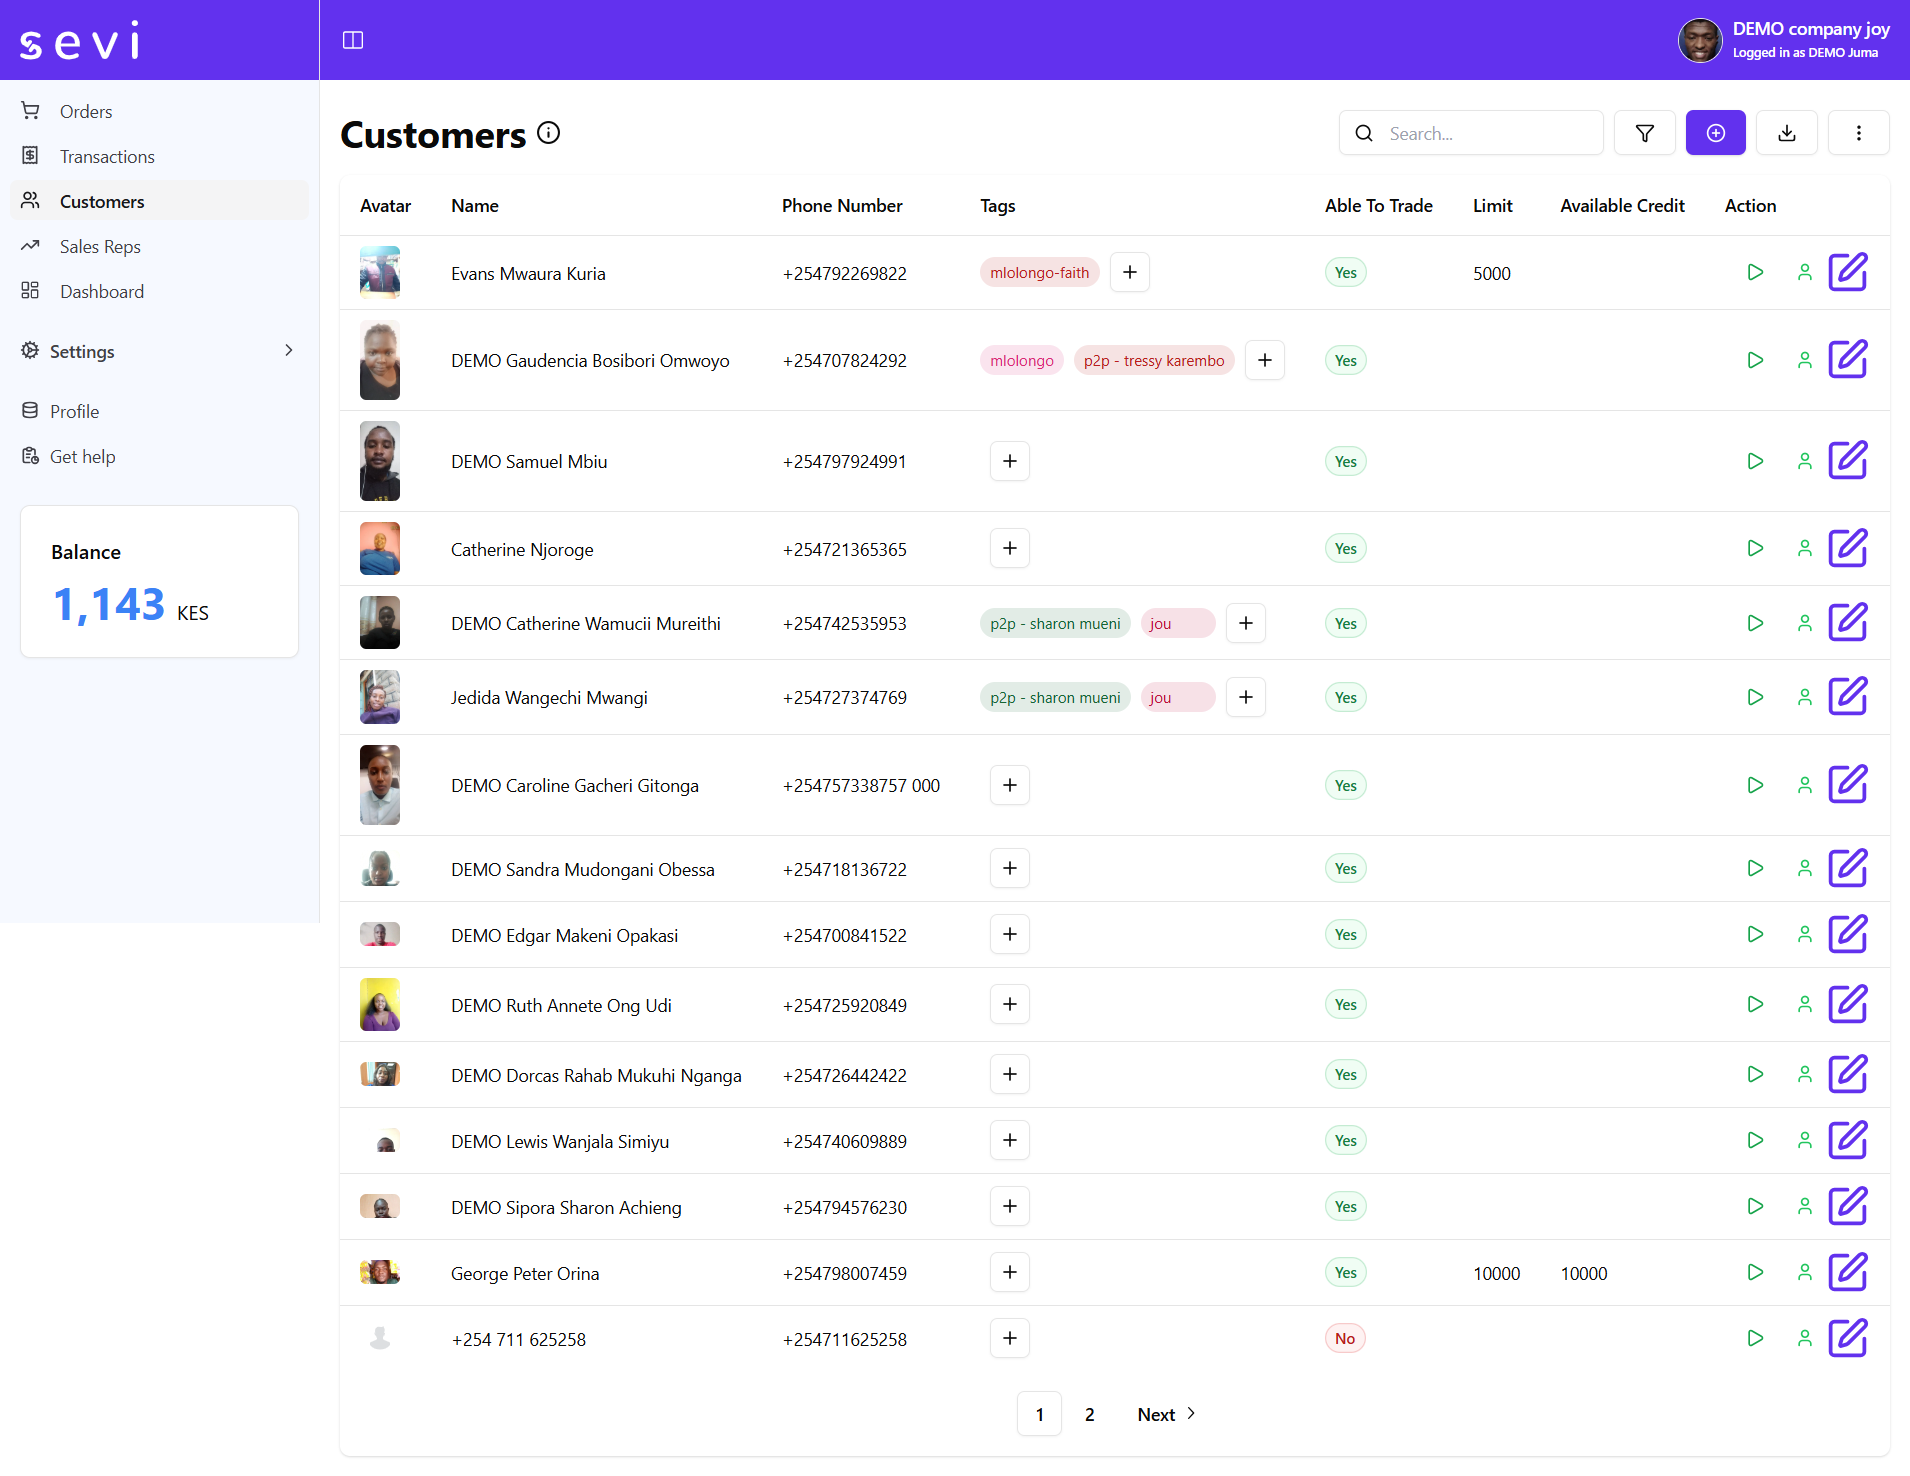Open the filter icon above the table
1910x1476 pixels.
[1644, 132]
